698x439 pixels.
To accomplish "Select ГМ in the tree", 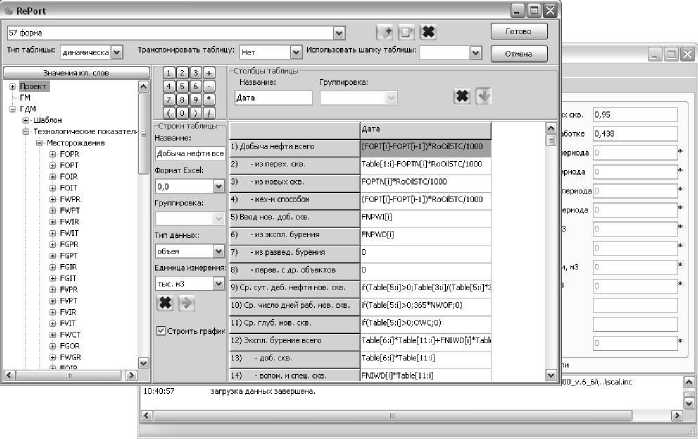I will 25,98.
